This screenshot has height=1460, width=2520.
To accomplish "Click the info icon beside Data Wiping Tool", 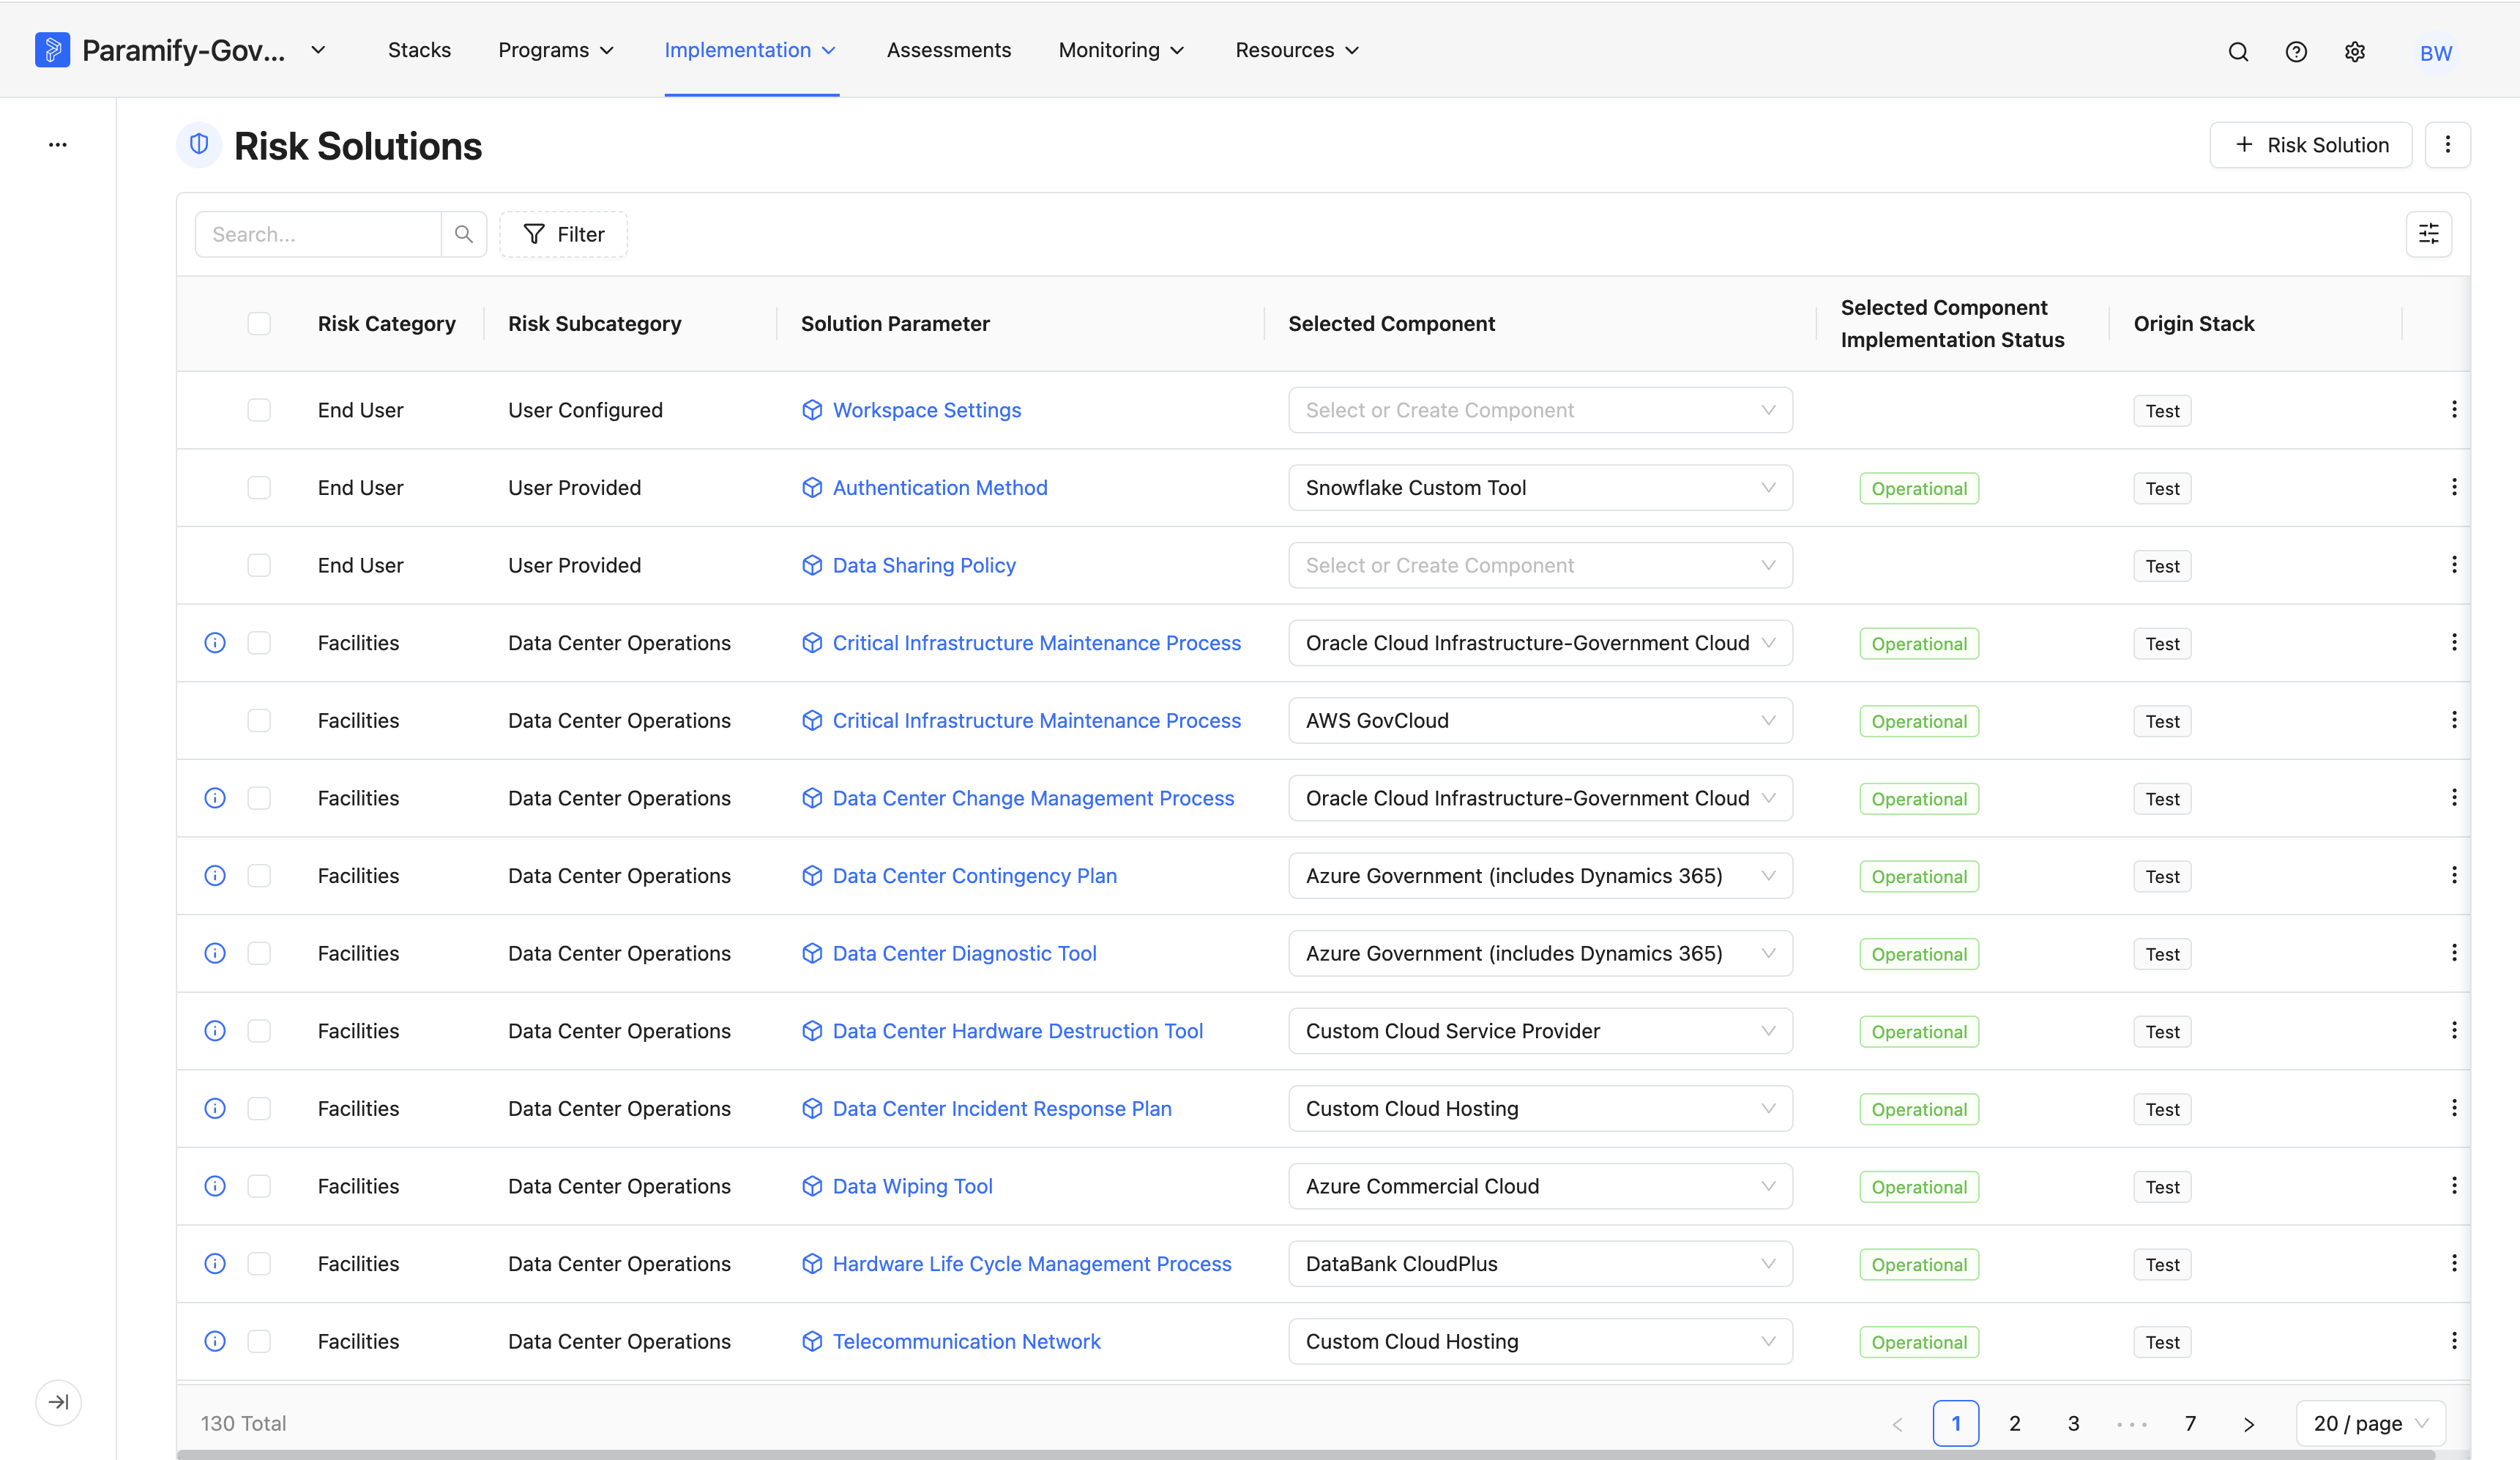I will click(x=215, y=1186).
